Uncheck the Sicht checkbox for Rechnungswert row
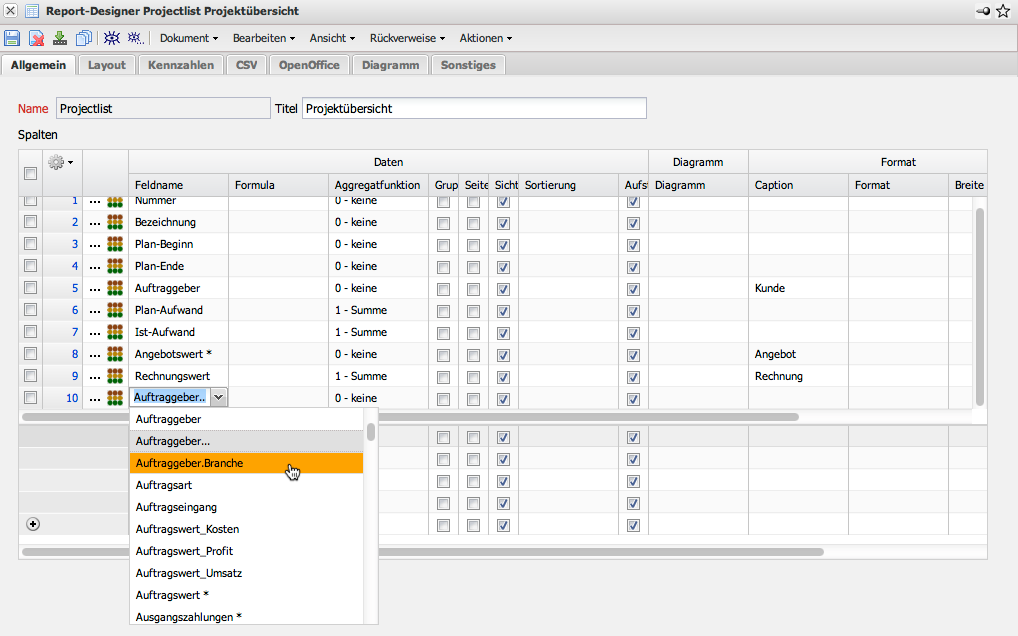Image resolution: width=1018 pixels, height=636 pixels. (503, 376)
